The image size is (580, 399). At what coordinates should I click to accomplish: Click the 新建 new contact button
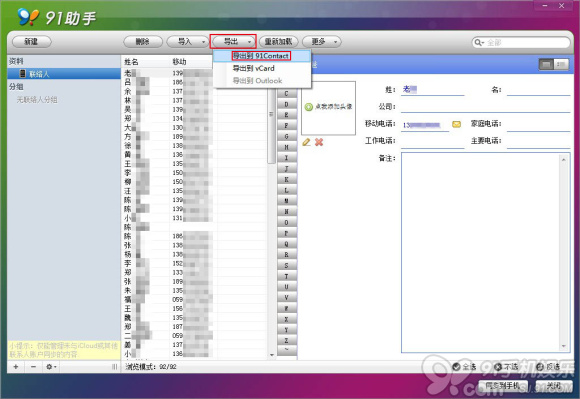[x=31, y=41]
